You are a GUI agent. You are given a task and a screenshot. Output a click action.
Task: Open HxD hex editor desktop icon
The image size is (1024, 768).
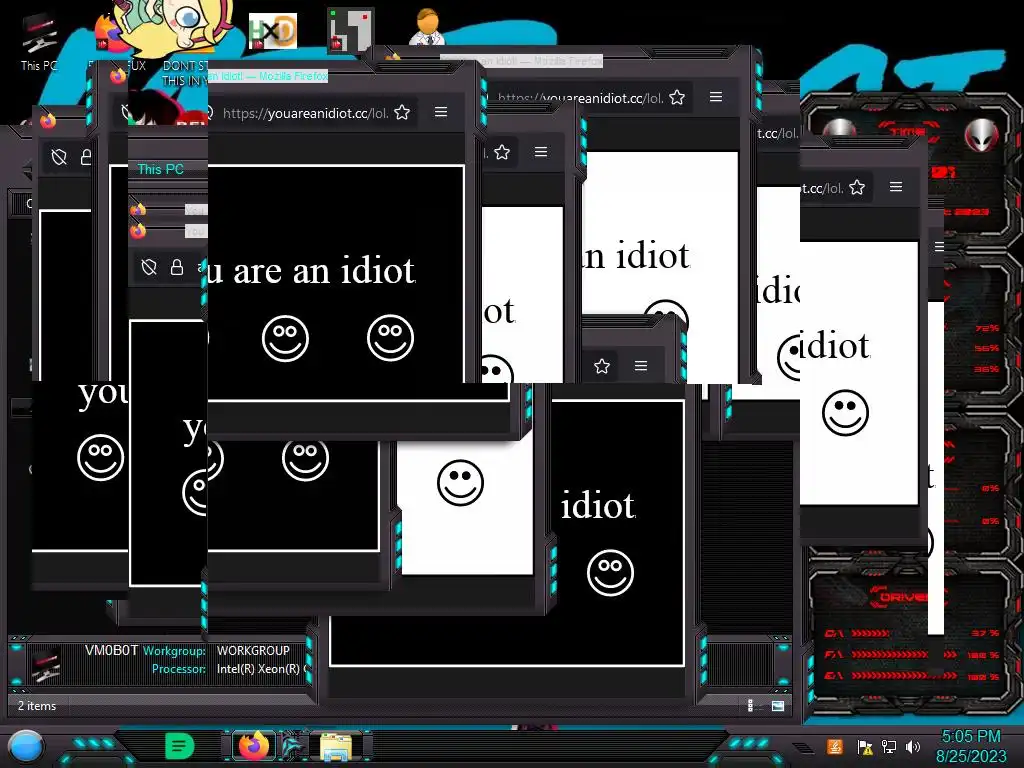click(273, 31)
